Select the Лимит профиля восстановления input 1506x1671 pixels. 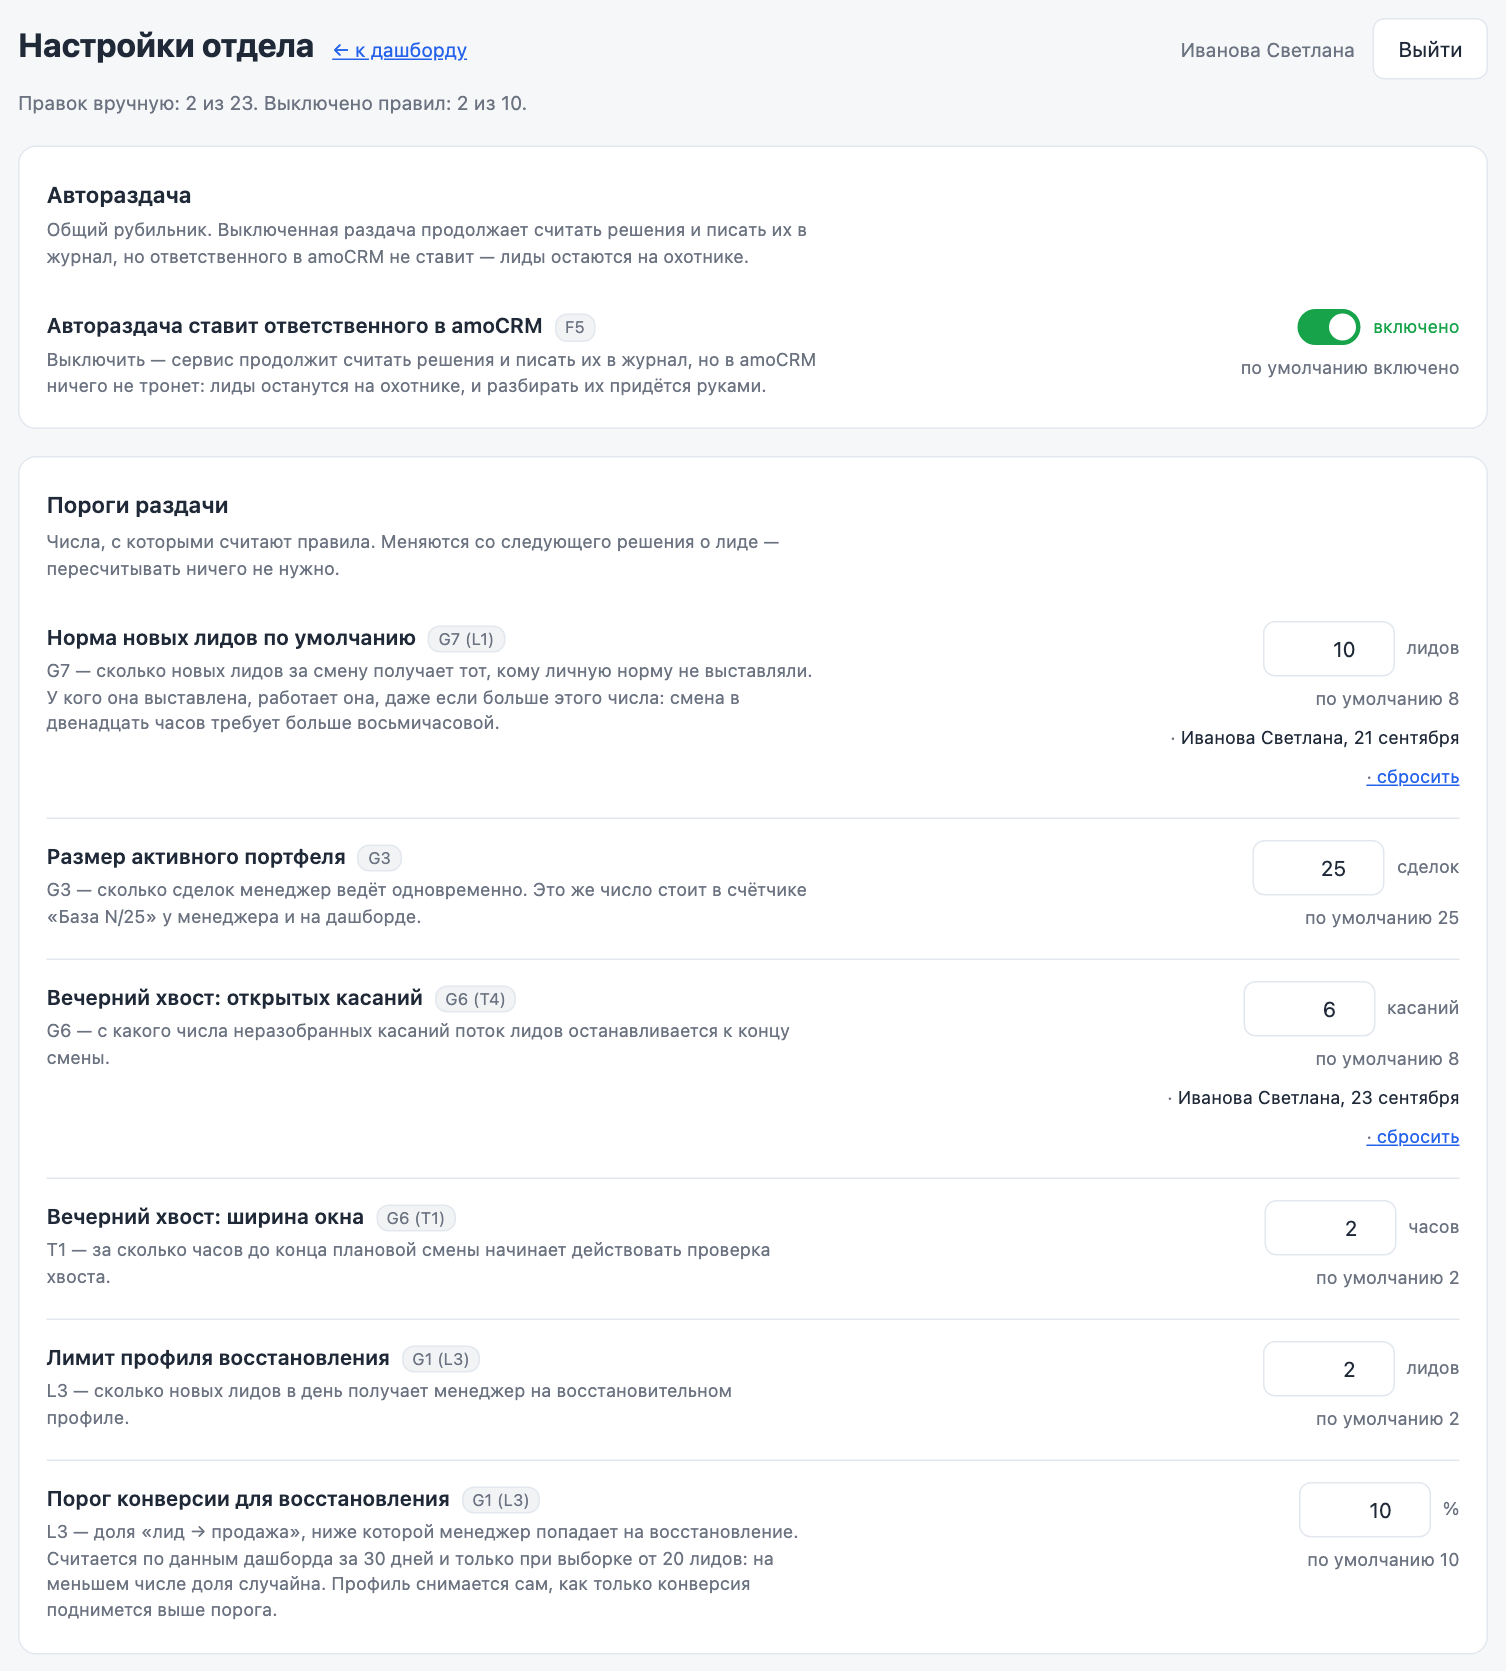[x=1329, y=1369]
